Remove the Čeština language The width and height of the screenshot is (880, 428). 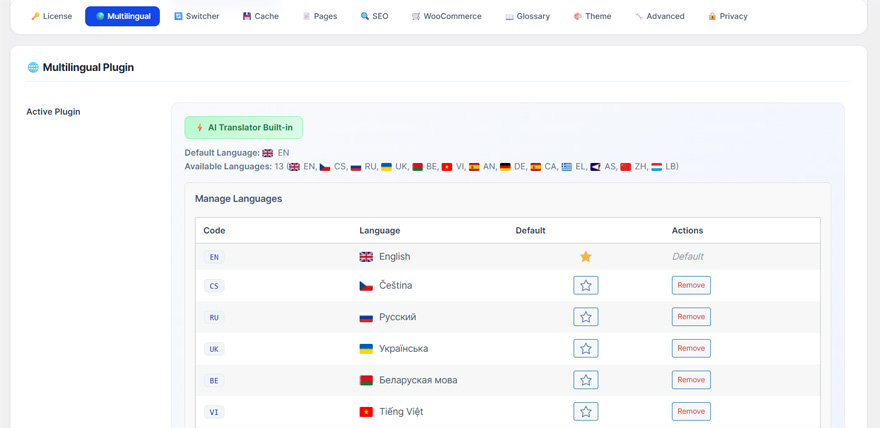pos(691,286)
